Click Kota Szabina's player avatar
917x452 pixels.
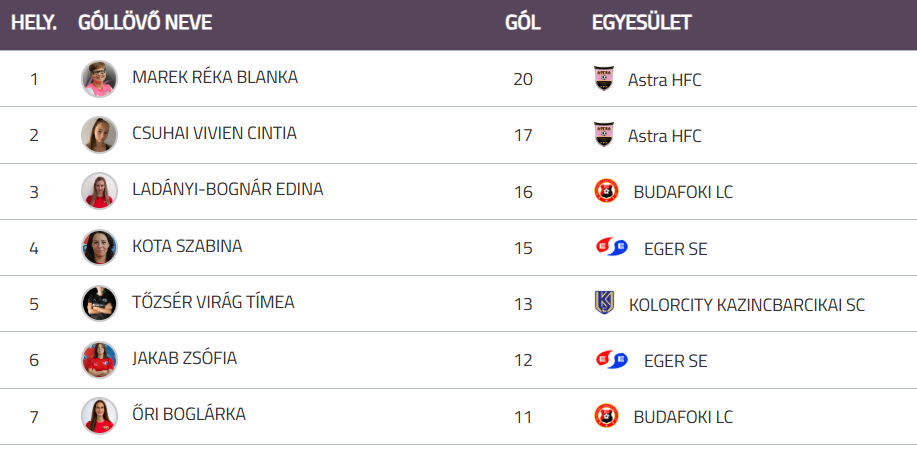click(x=99, y=248)
